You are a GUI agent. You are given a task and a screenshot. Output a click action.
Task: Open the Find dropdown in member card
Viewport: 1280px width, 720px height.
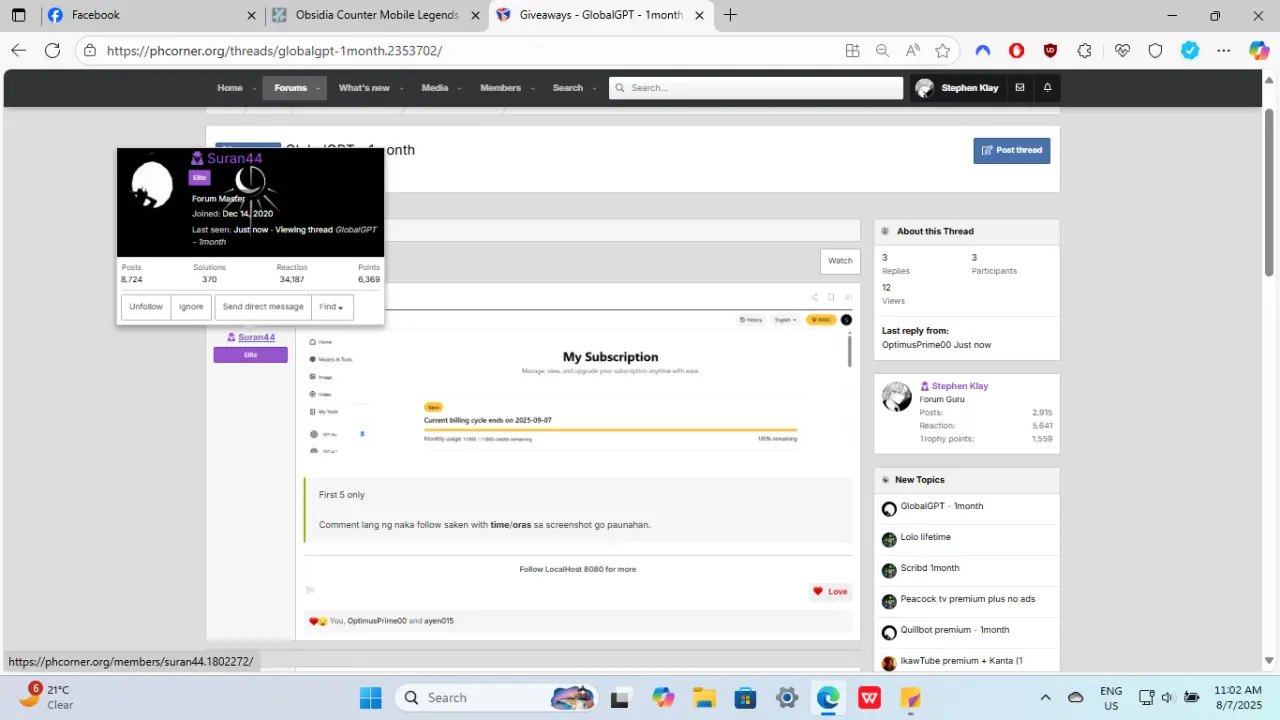(332, 307)
